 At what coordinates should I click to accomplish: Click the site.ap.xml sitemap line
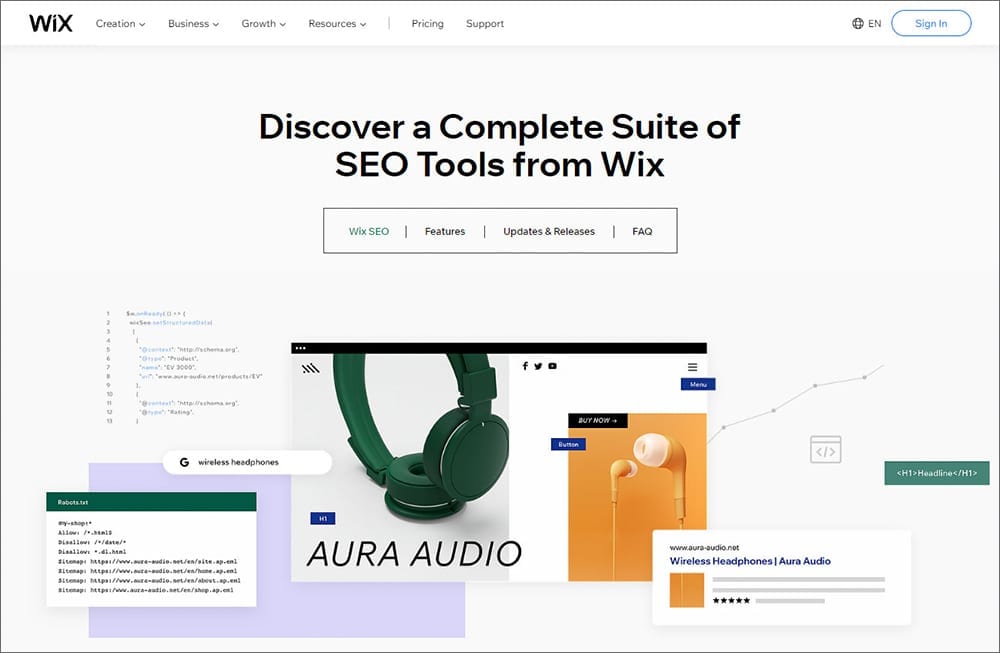point(147,562)
